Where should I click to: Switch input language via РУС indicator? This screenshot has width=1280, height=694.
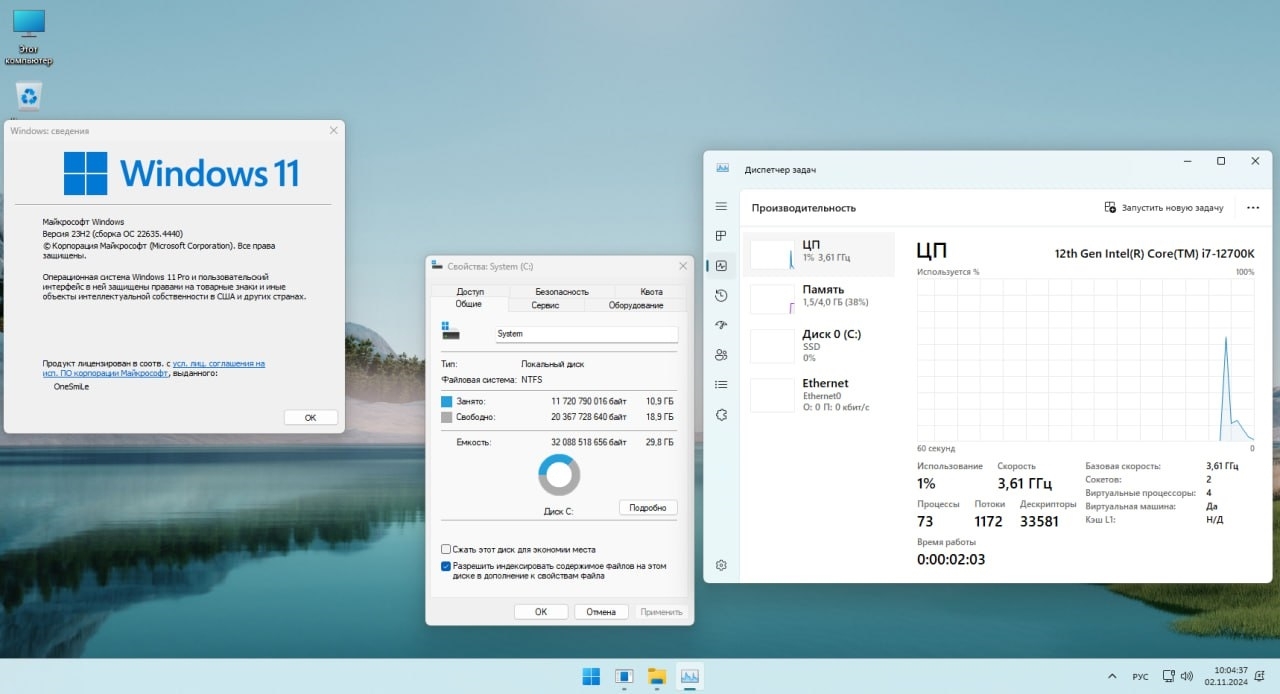coord(1140,677)
